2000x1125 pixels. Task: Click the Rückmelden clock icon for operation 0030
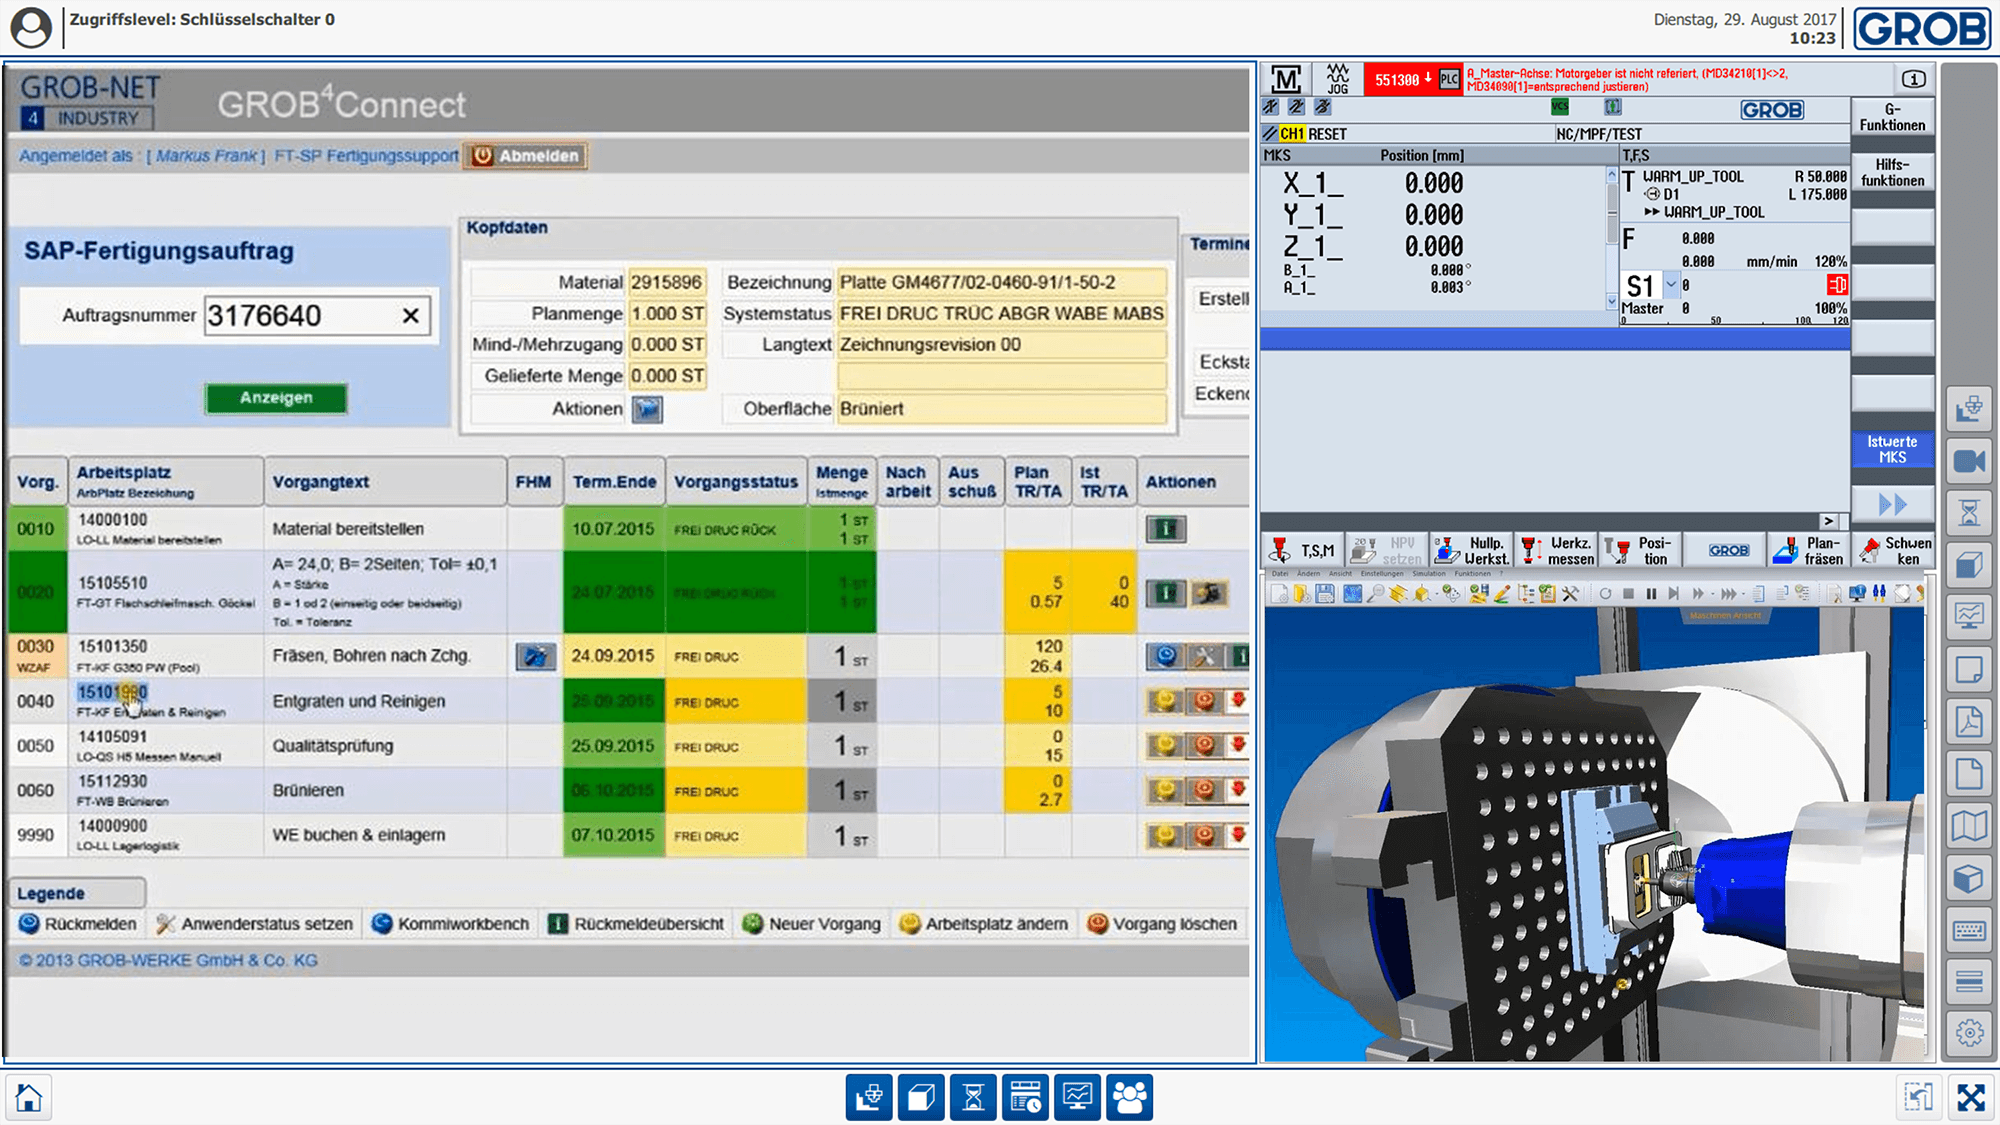click(x=1165, y=656)
